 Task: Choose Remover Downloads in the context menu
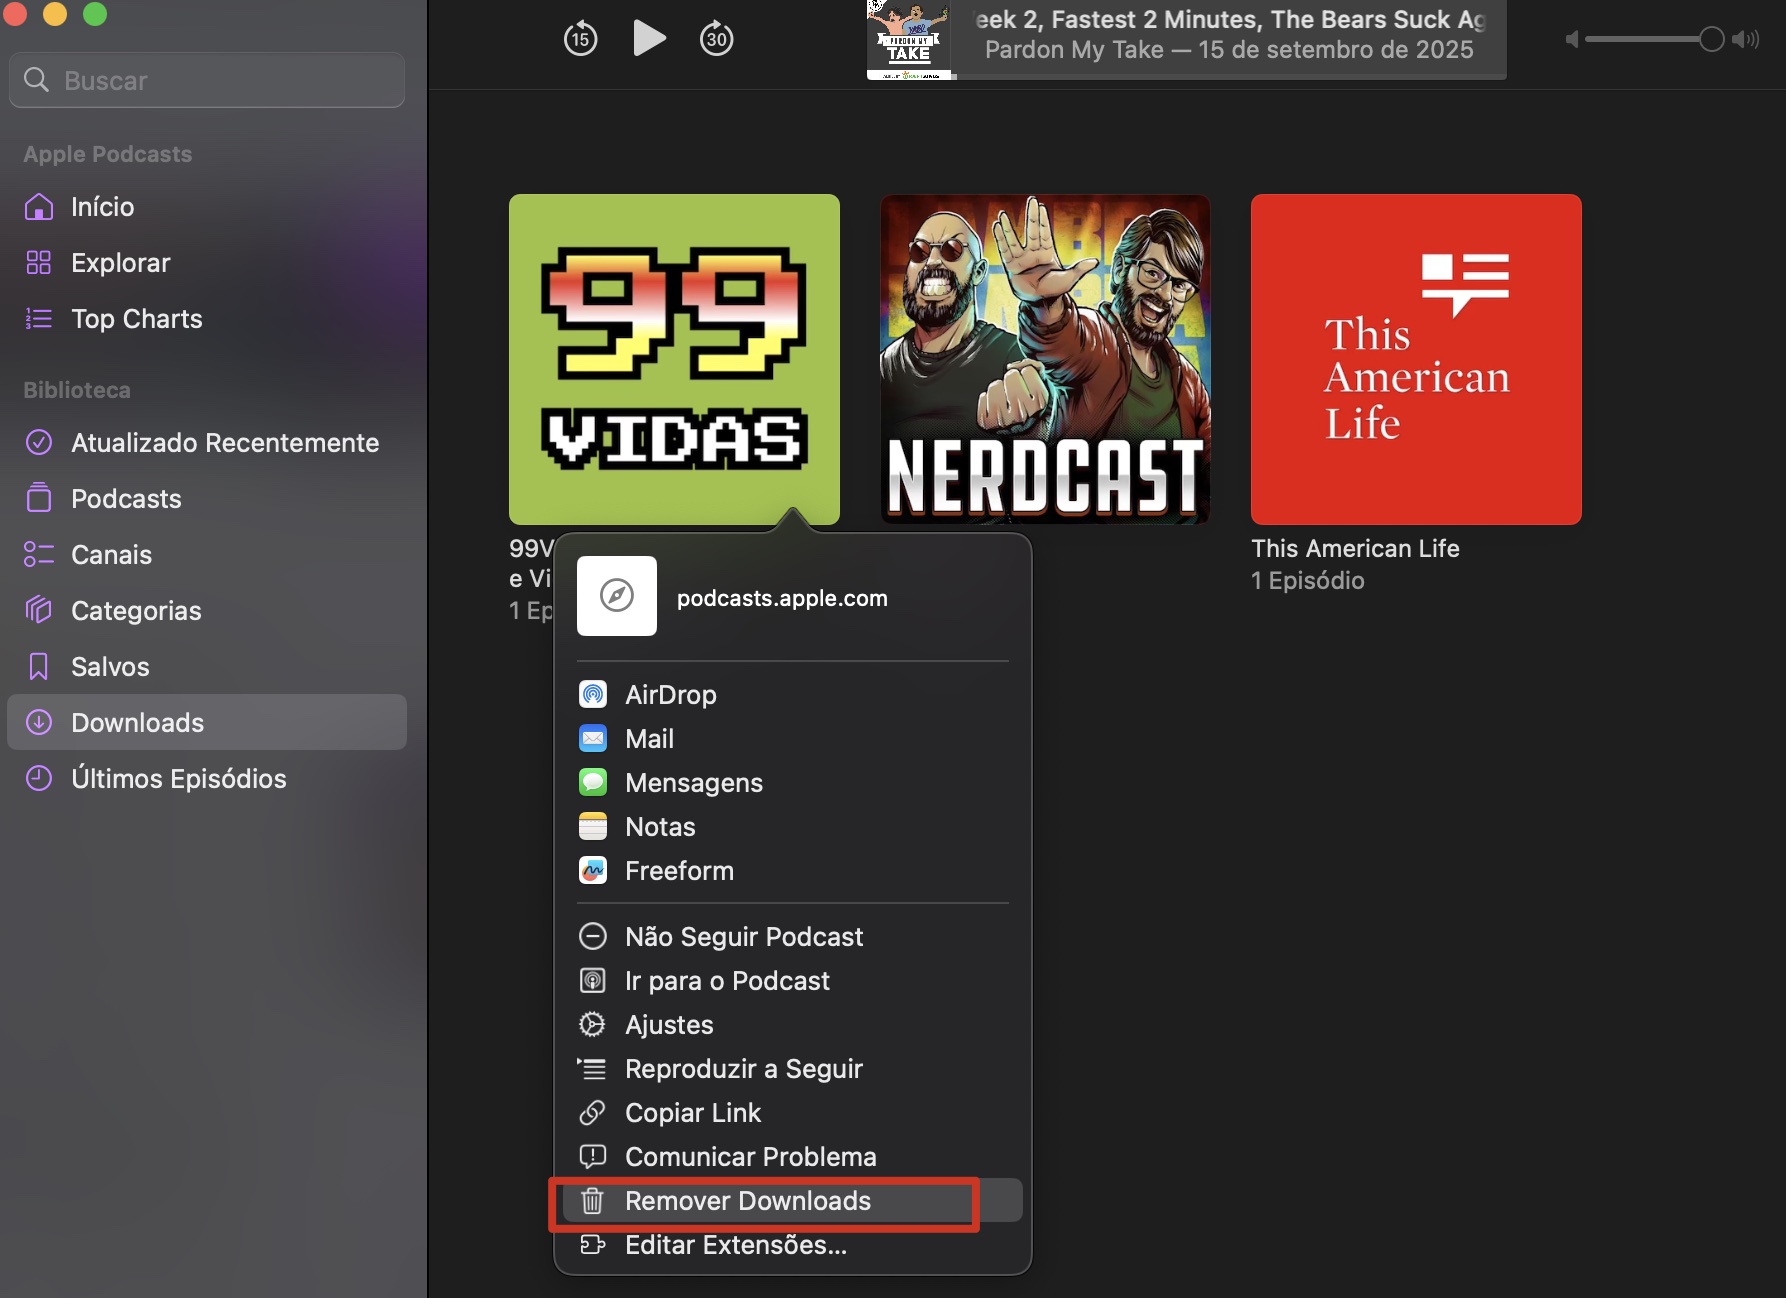click(x=748, y=1200)
